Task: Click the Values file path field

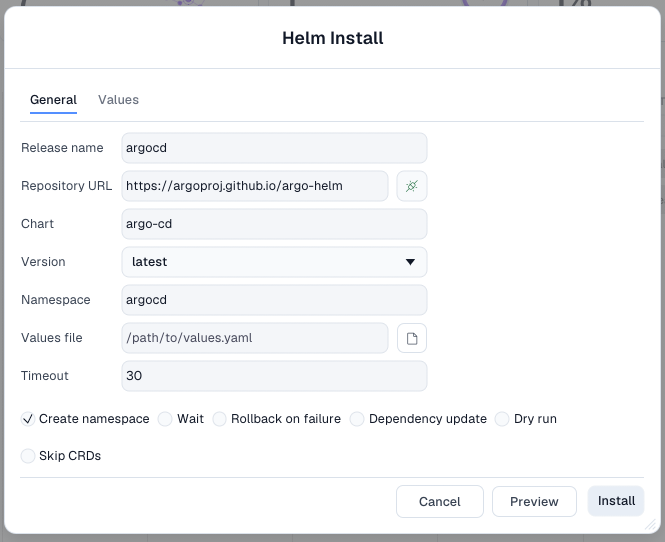Action: [254, 338]
